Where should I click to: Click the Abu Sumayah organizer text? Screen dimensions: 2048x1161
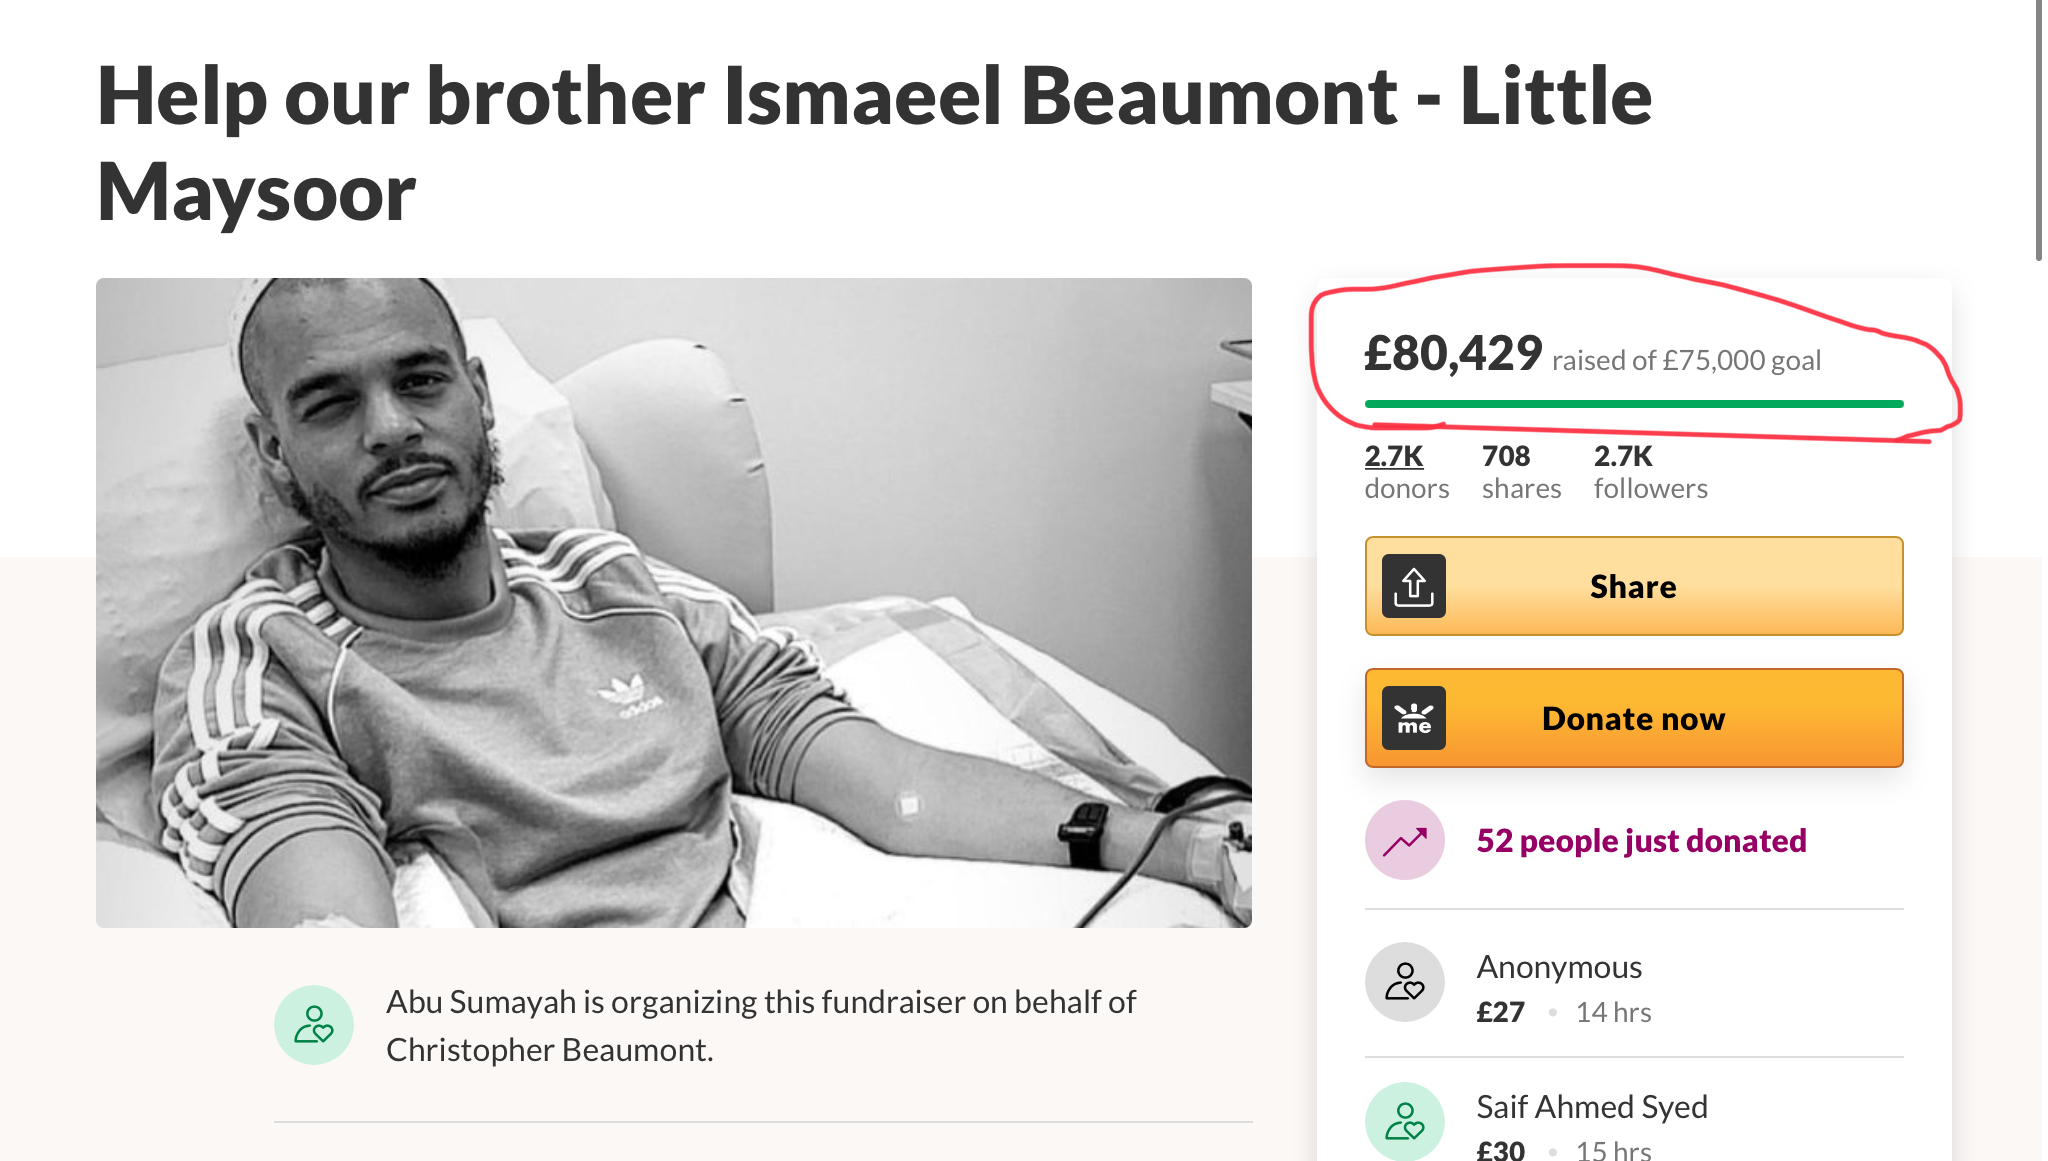pyautogui.click(x=761, y=1025)
